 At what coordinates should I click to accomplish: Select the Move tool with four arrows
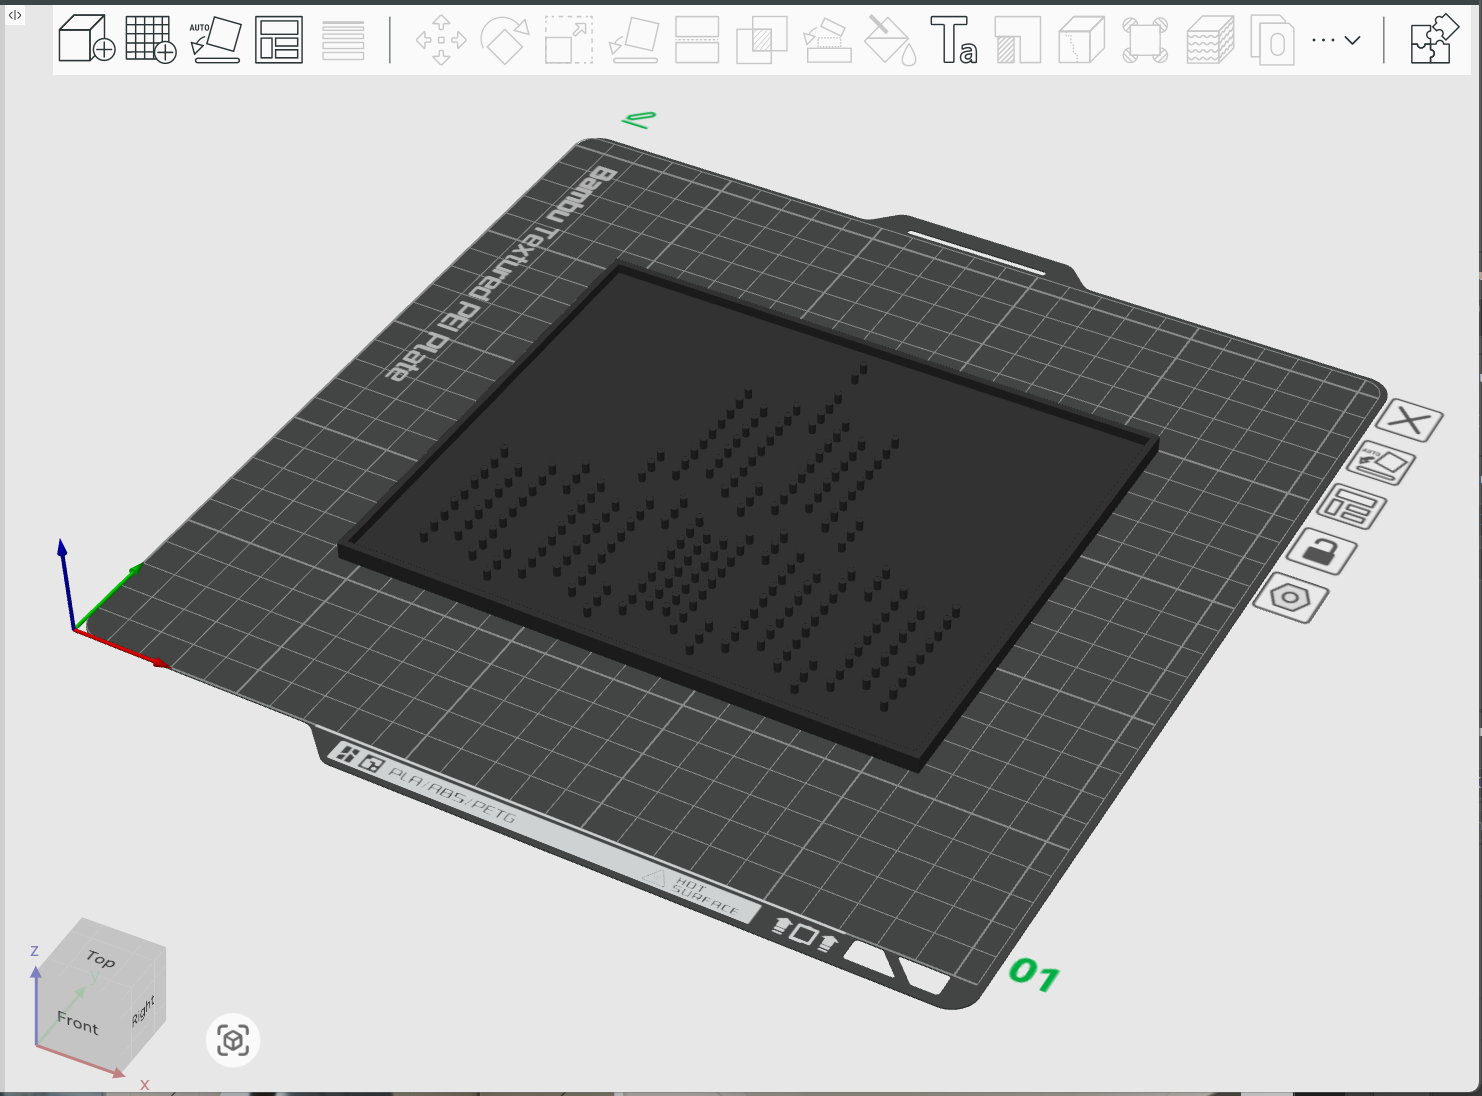(441, 40)
